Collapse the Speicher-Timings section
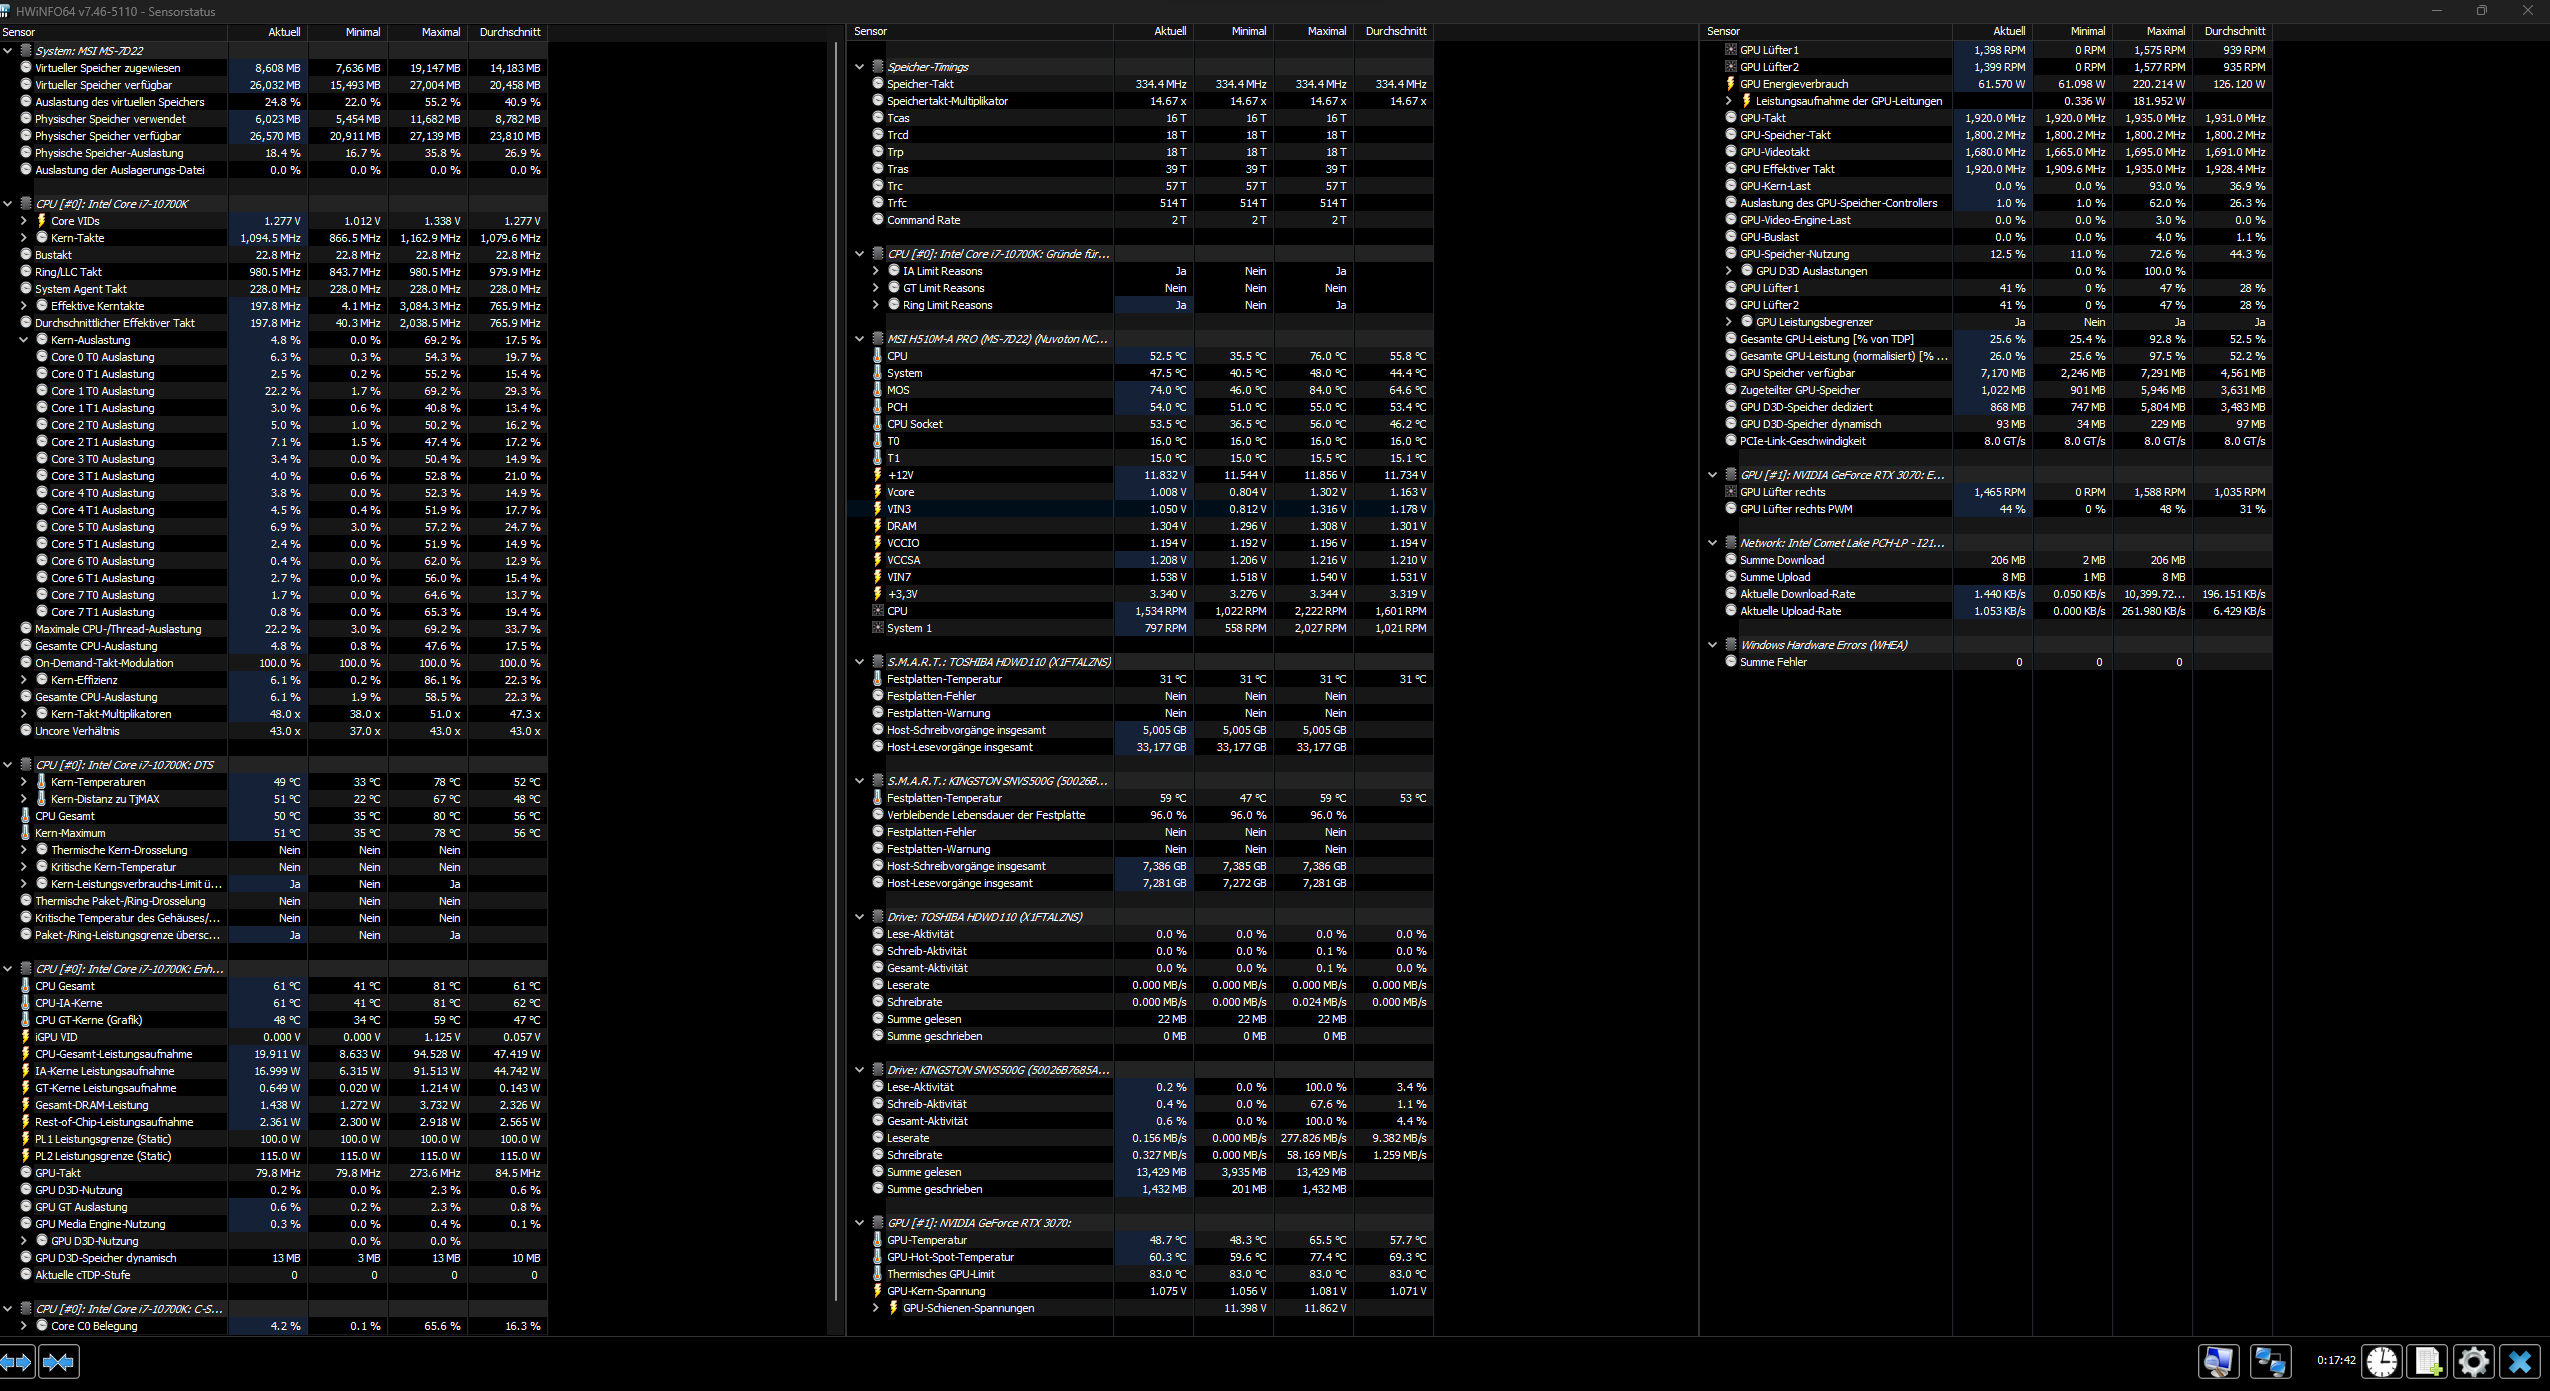The image size is (2550, 1391). click(x=859, y=67)
